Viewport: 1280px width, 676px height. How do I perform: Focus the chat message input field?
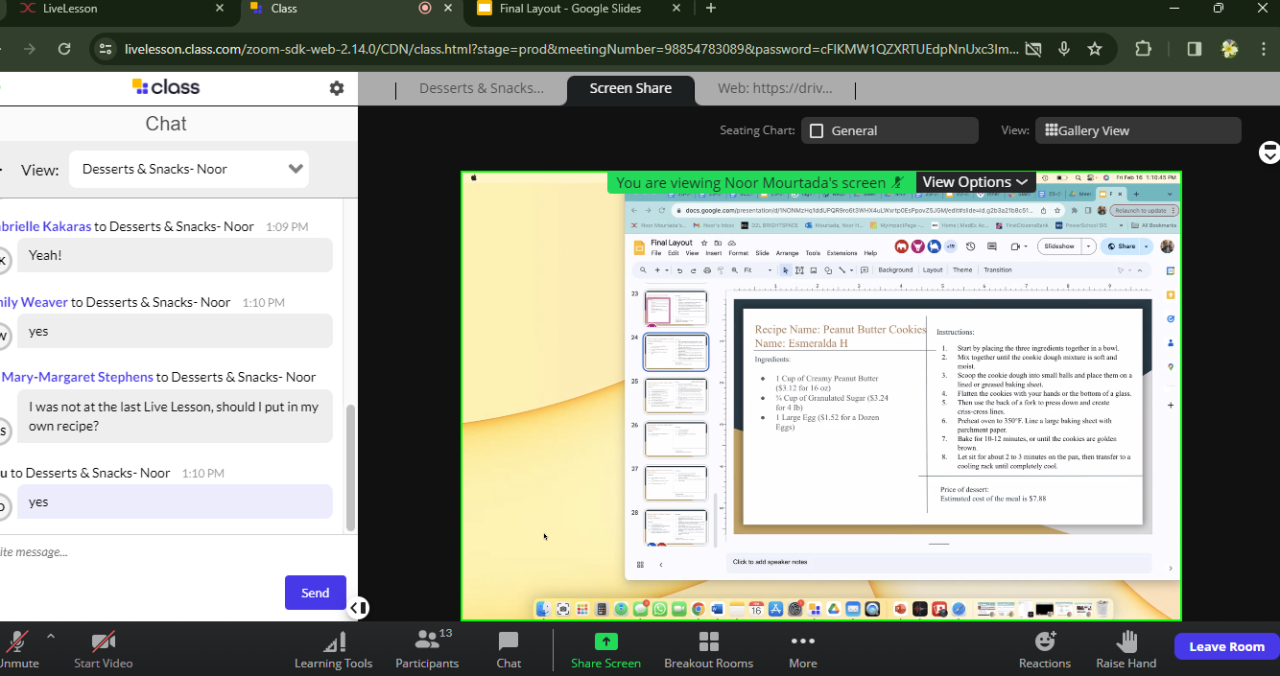(170, 552)
